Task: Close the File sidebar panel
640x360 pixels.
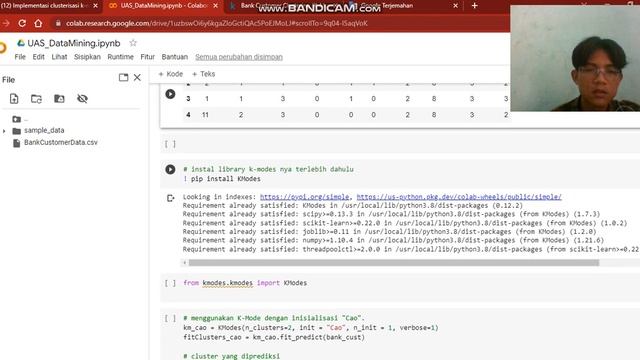Action: (x=137, y=78)
